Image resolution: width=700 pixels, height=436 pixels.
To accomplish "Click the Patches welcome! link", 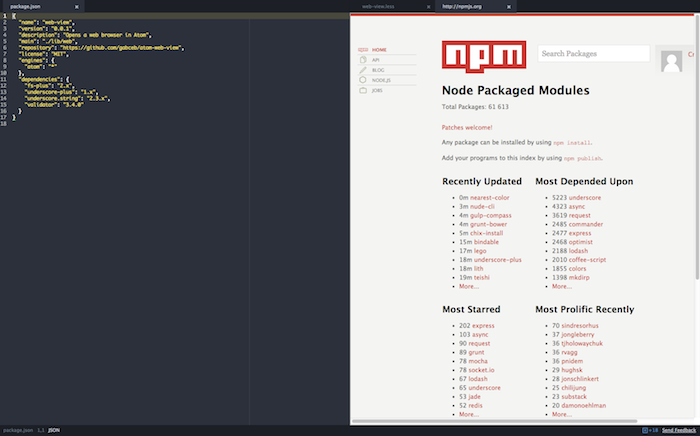I will 467,128.
